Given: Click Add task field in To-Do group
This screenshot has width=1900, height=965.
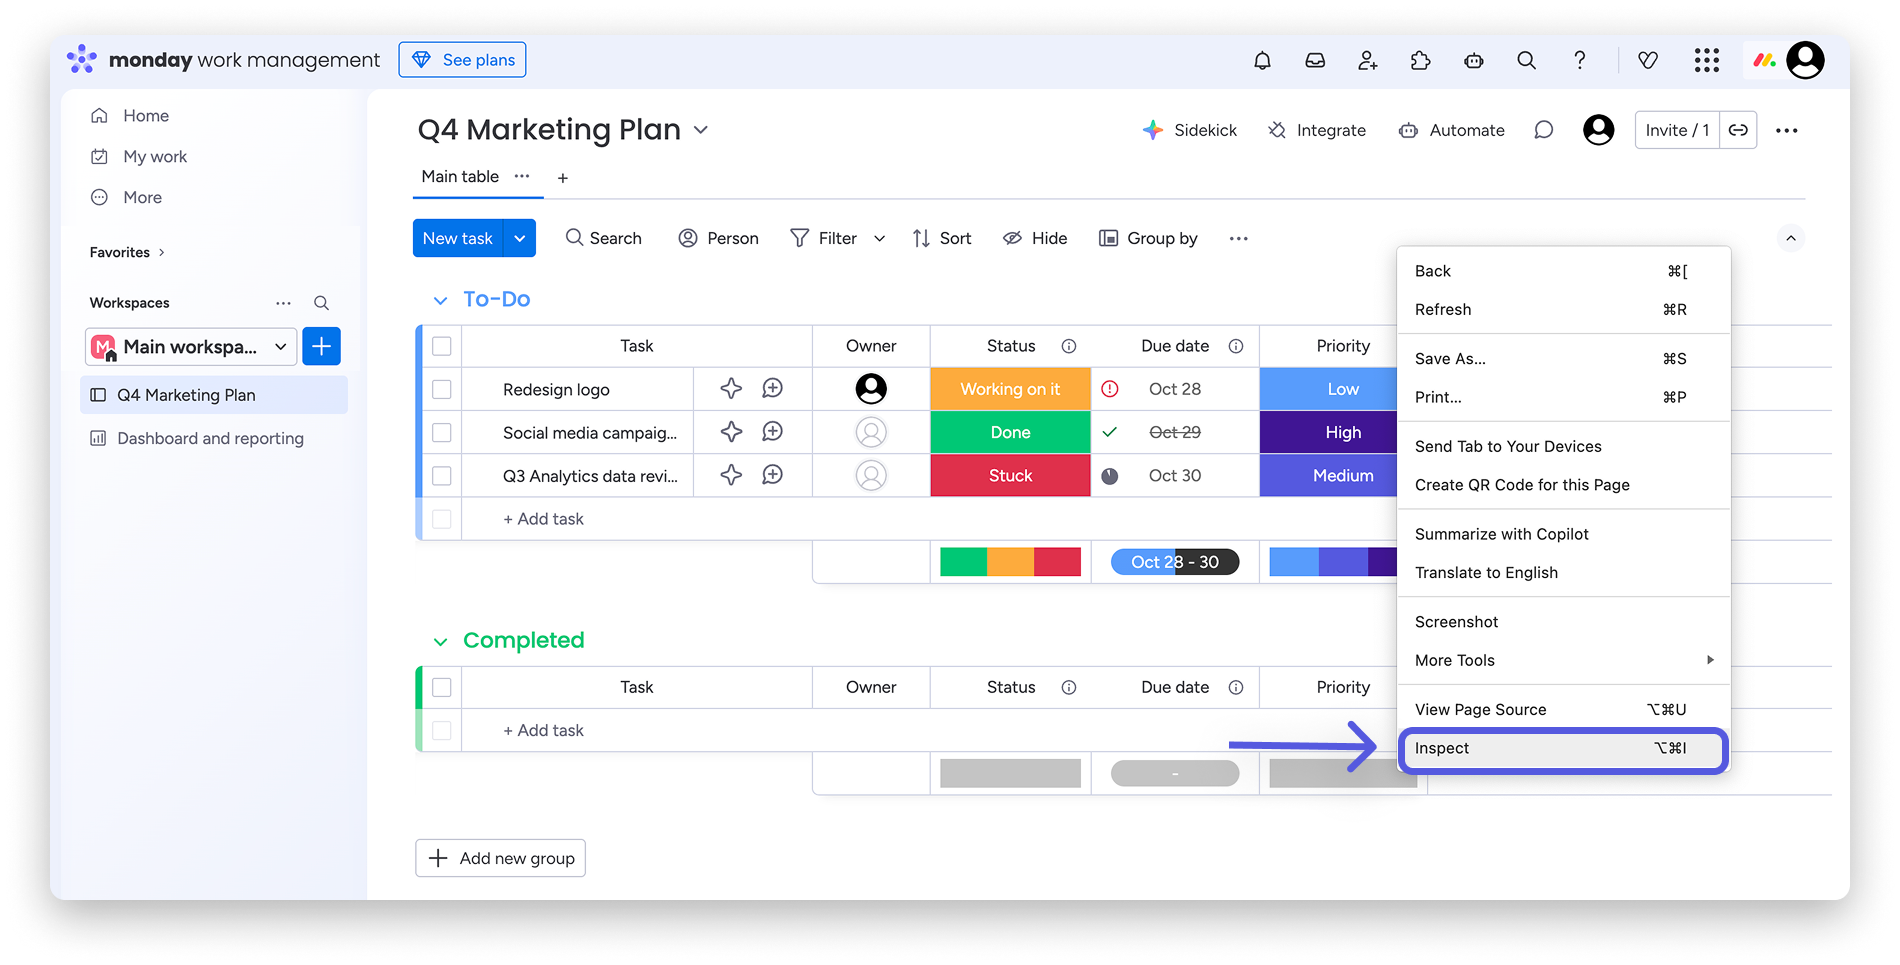Looking at the screenshot, I should [x=636, y=519].
